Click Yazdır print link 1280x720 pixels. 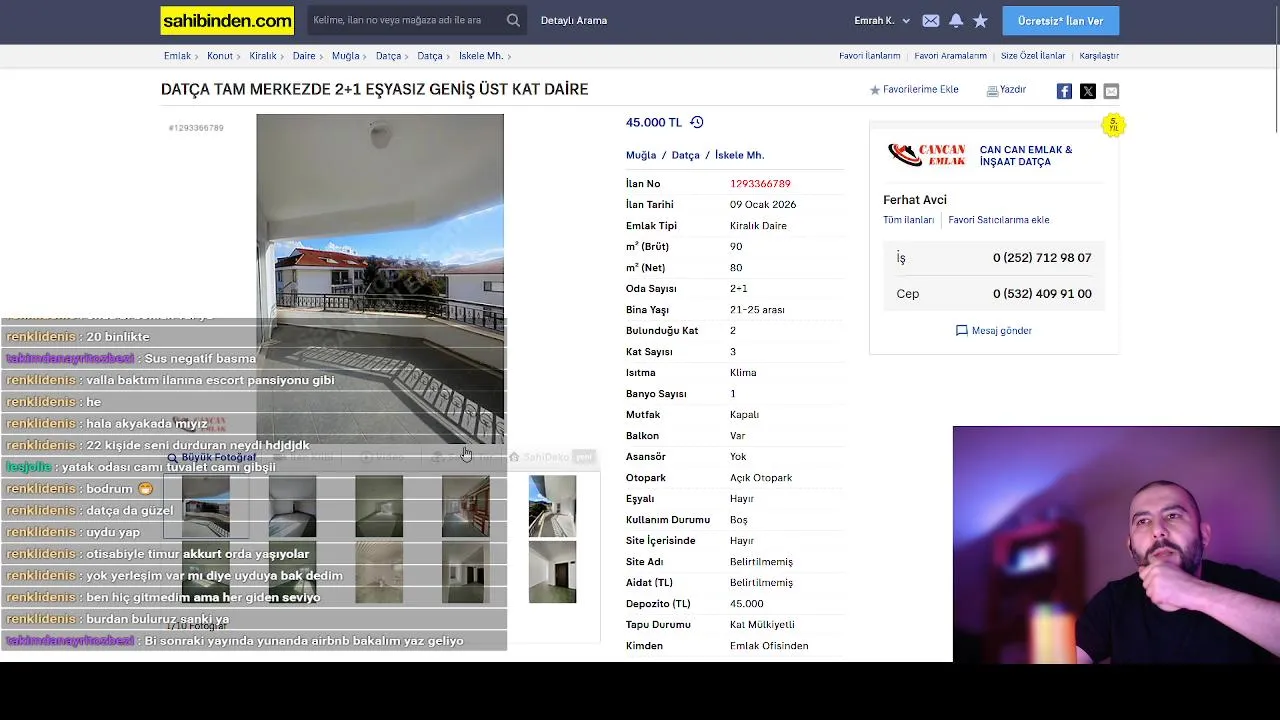point(1006,90)
